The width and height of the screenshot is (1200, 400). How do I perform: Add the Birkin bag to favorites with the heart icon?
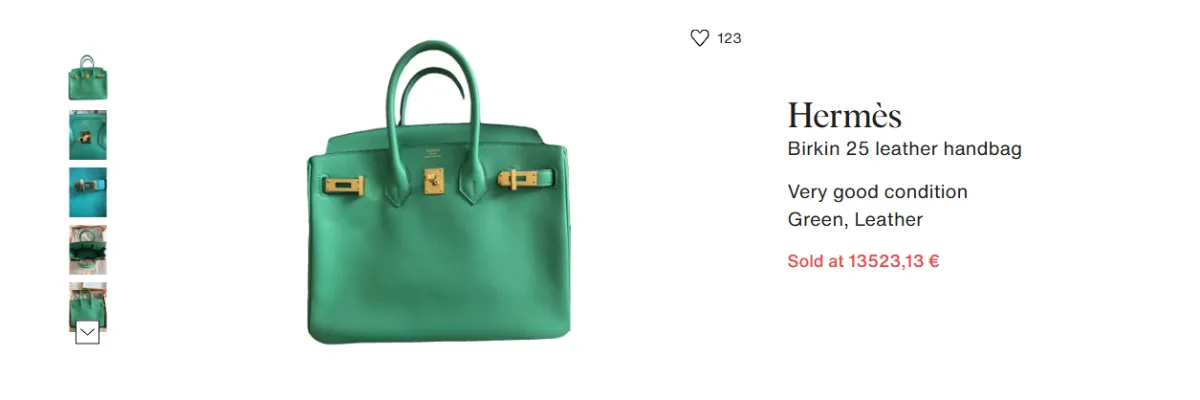pyautogui.click(x=699, y=38)
